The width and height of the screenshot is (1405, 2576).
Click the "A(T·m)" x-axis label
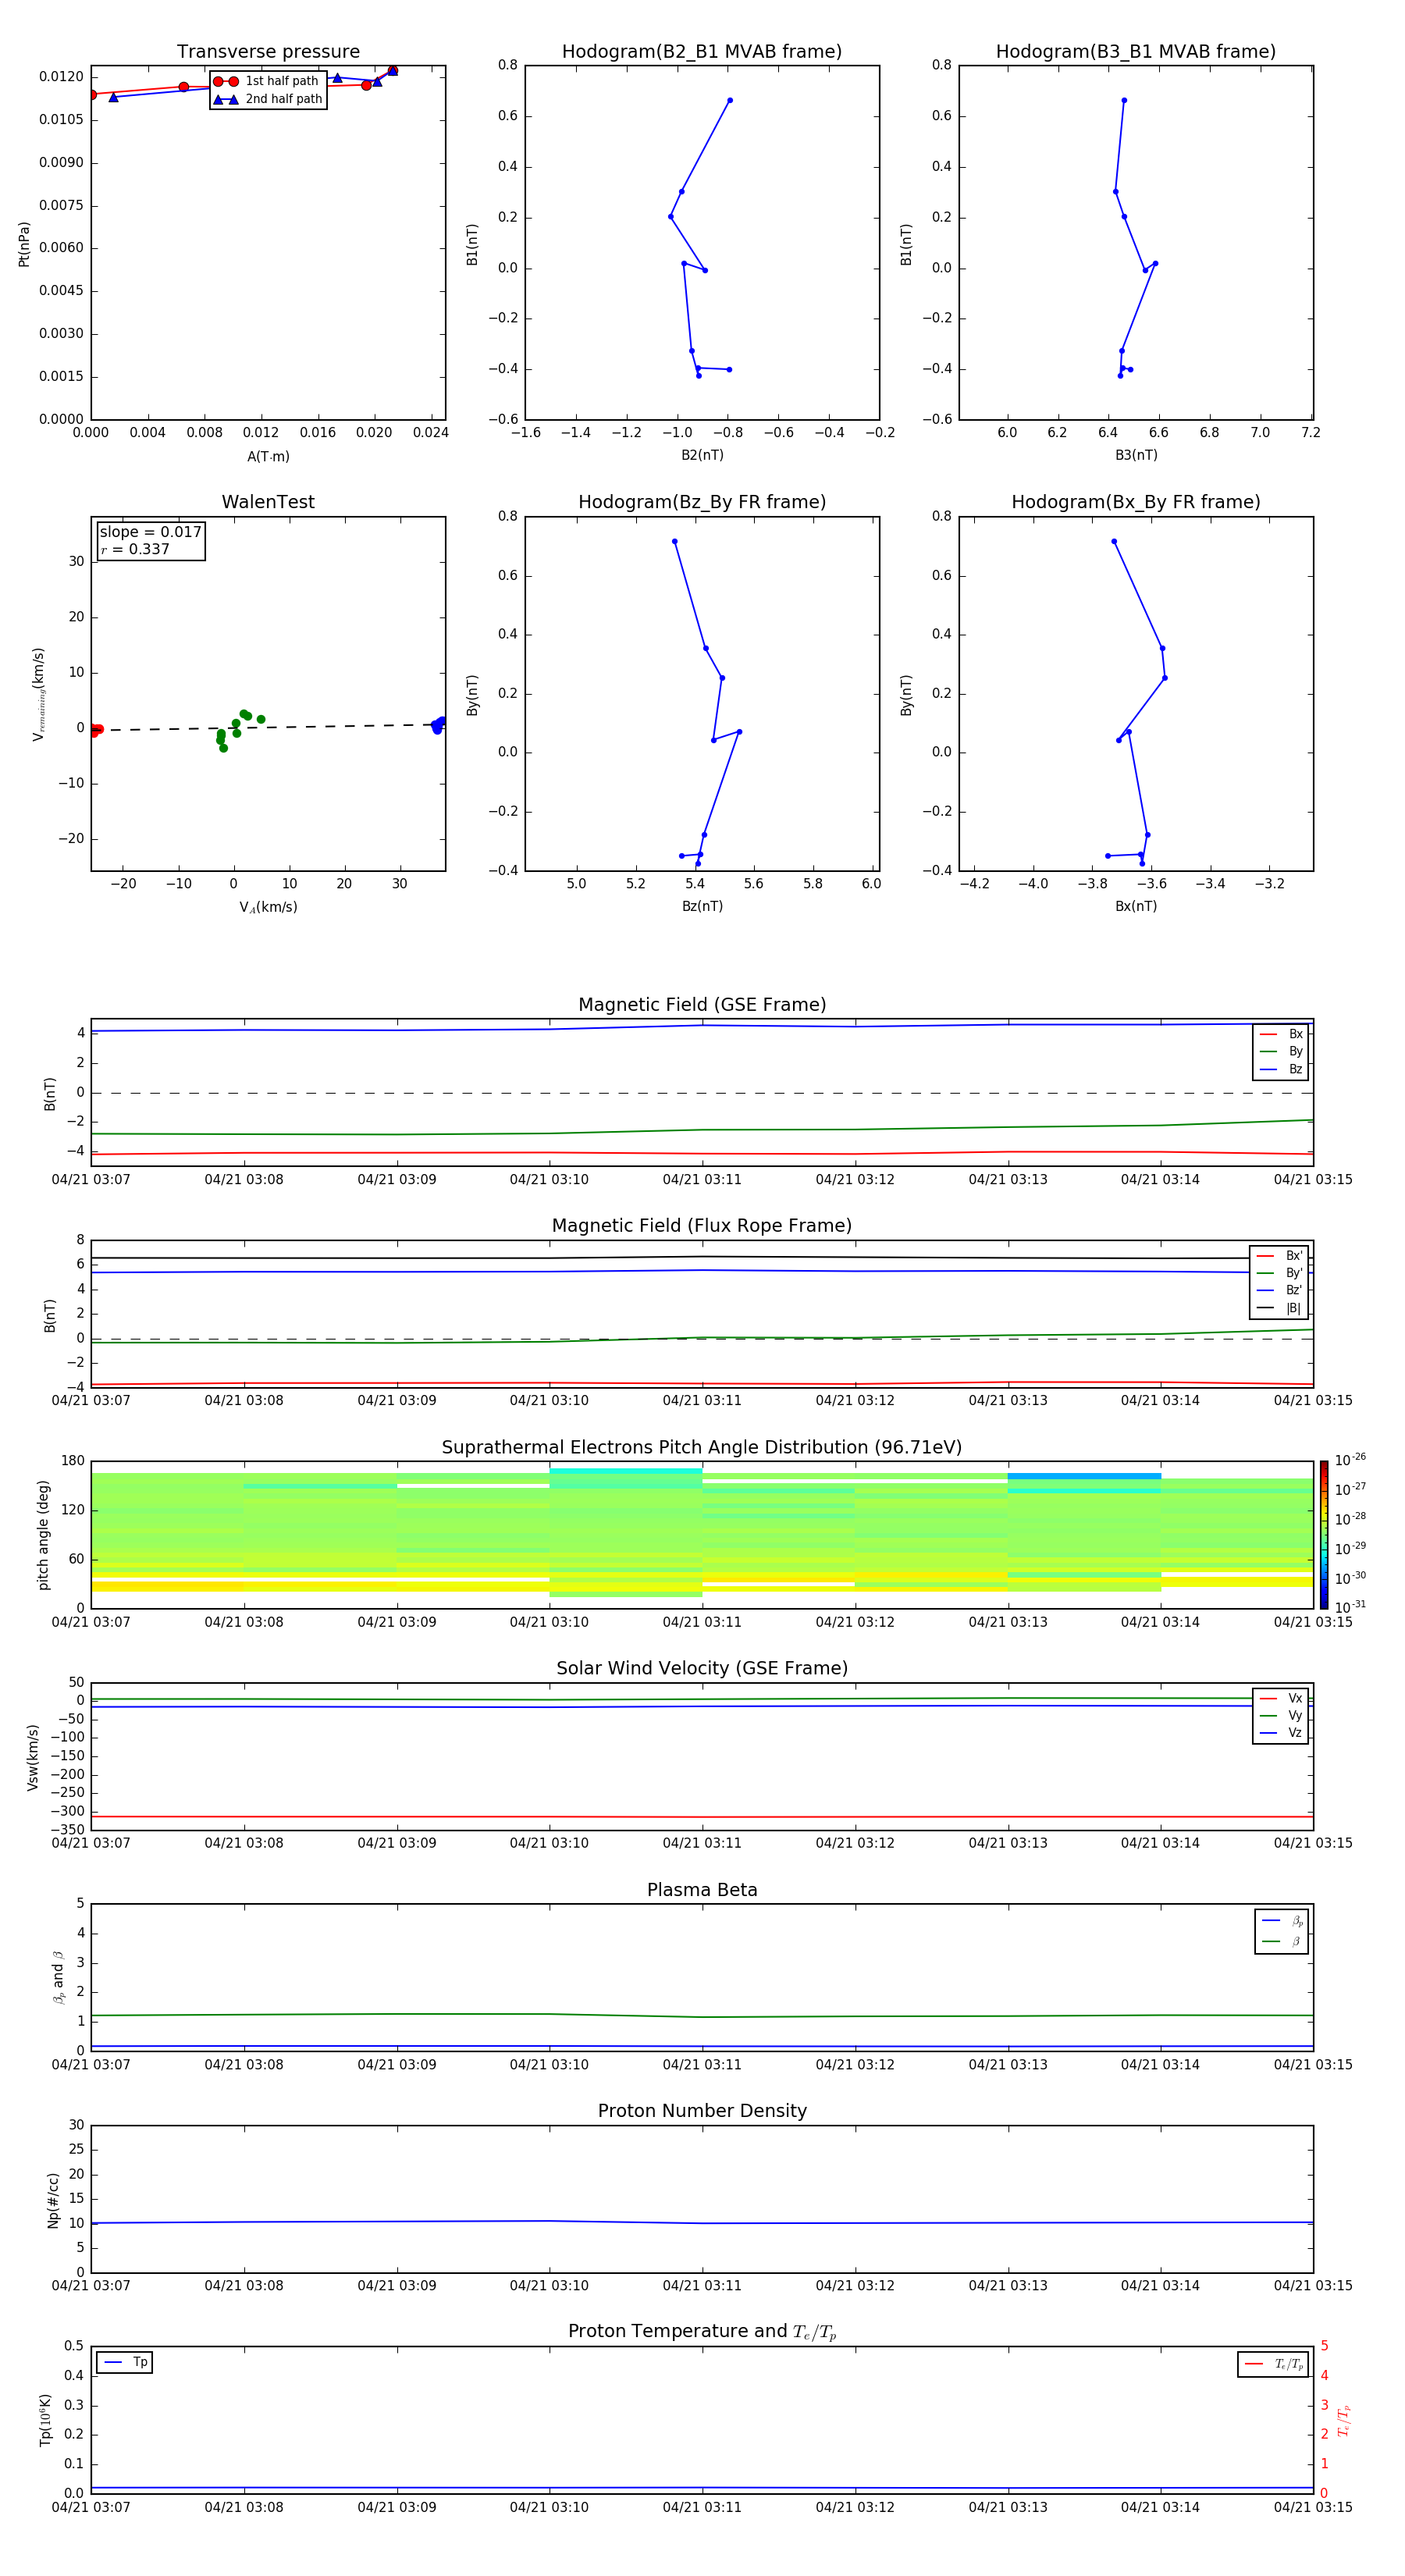coord(268,457)
